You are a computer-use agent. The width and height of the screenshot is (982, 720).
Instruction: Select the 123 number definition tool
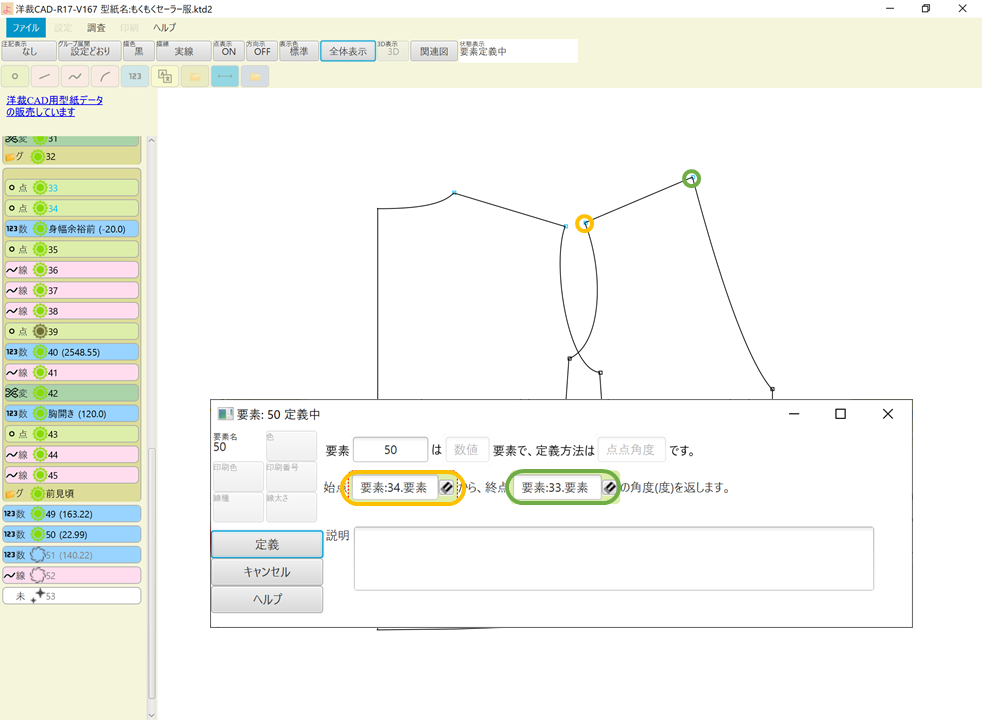[x=134, y=76]
